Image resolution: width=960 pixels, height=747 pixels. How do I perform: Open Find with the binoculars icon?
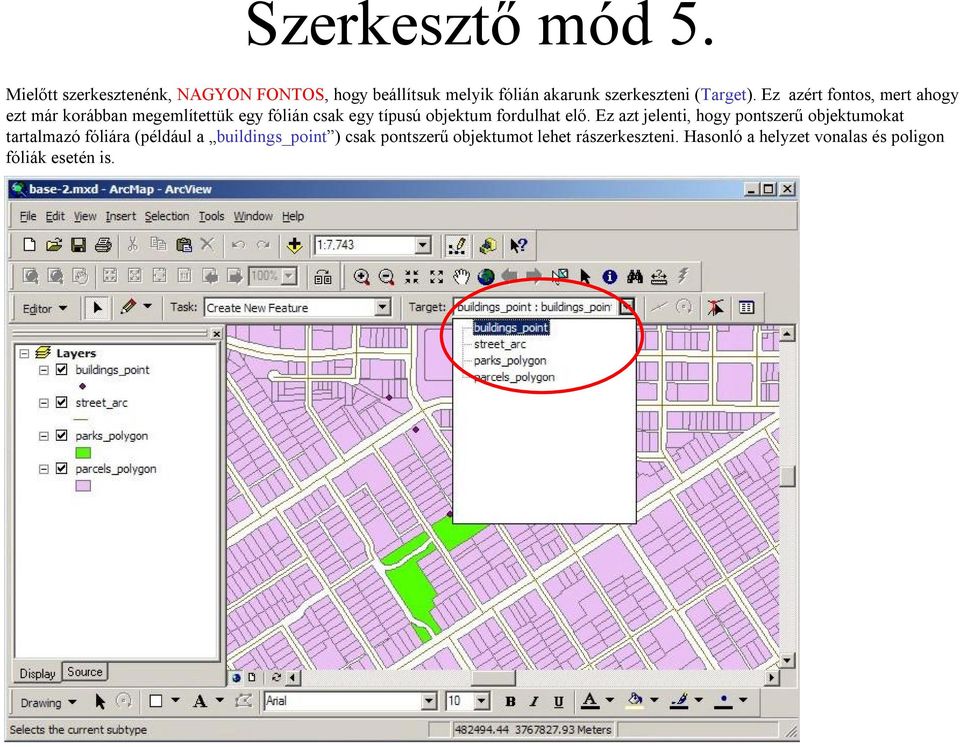[634, 277]
